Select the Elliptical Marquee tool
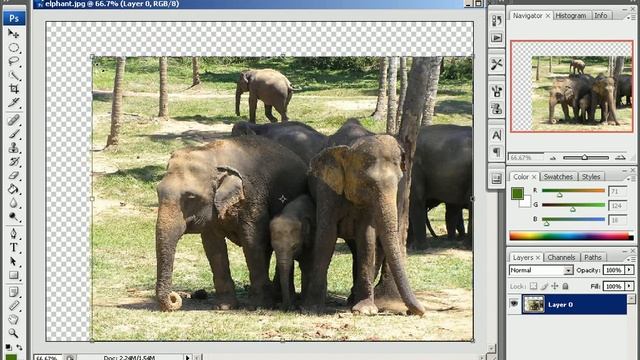The height and width of the screenshot is (360, 640). pyautogui.click(x=13, y=48)
